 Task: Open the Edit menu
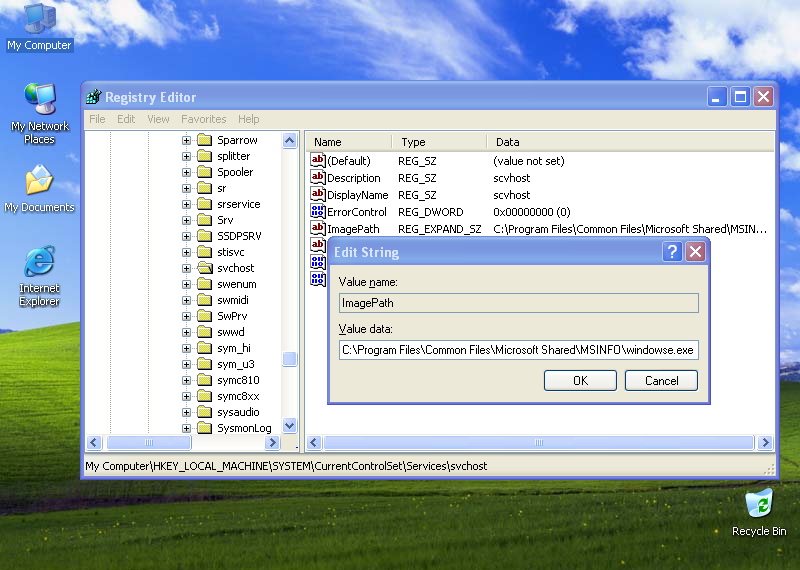(x=126, y=119)
